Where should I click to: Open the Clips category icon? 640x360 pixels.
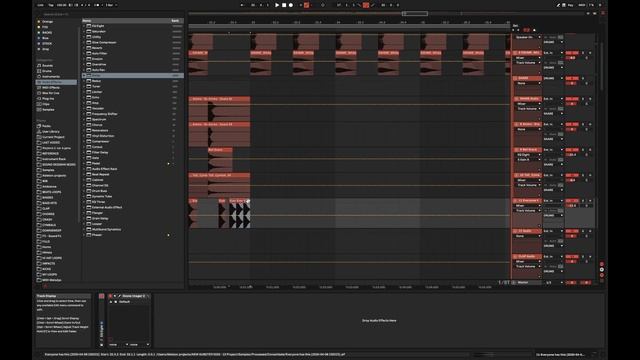pos(39,104)
